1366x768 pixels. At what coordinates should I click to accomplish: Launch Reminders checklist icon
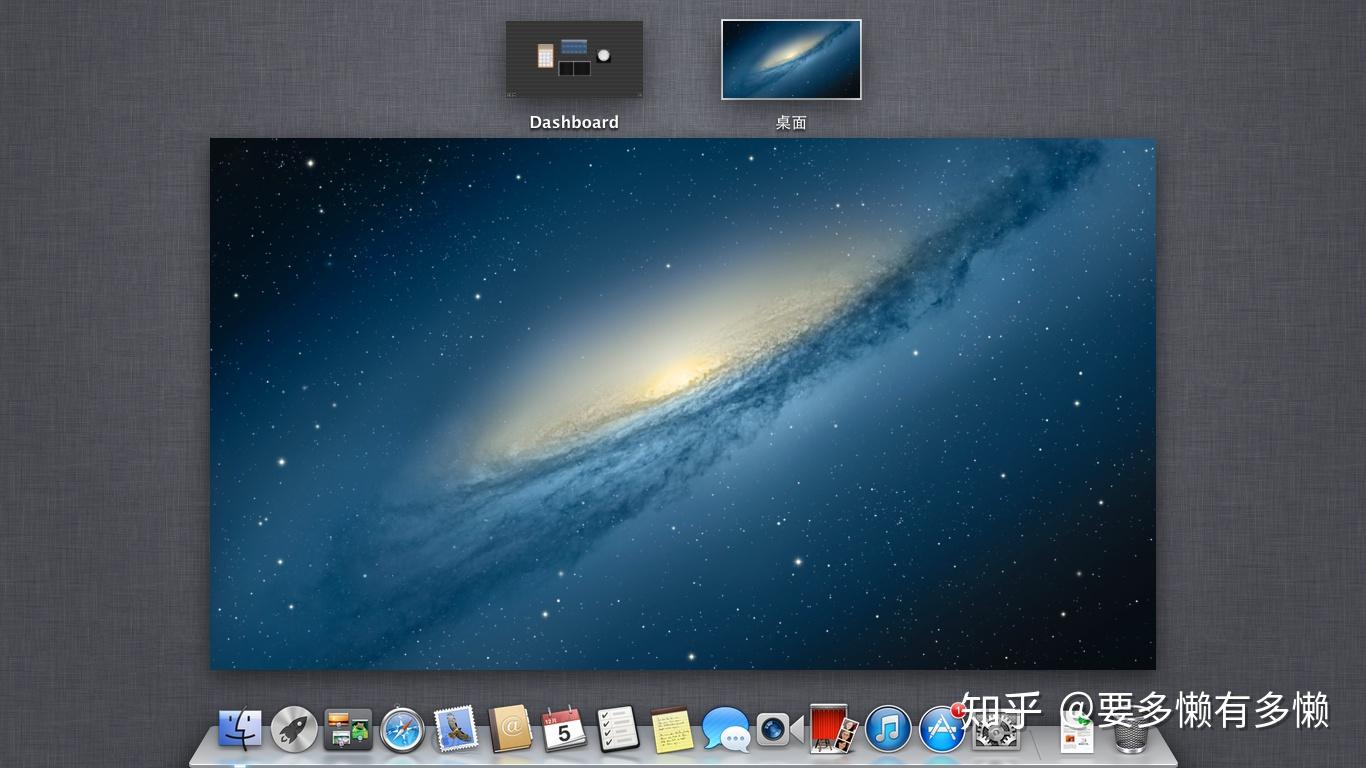[x=618, y=729]
